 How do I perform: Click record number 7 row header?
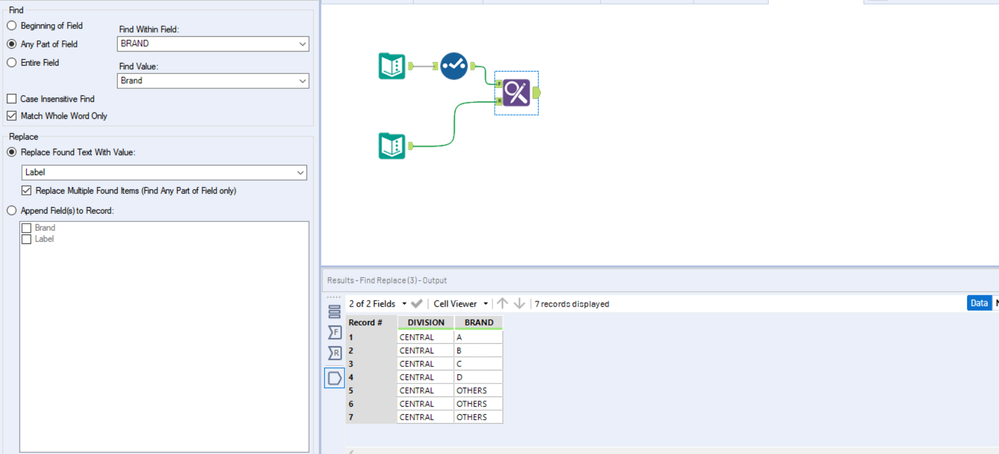click(x=371, y=417)
